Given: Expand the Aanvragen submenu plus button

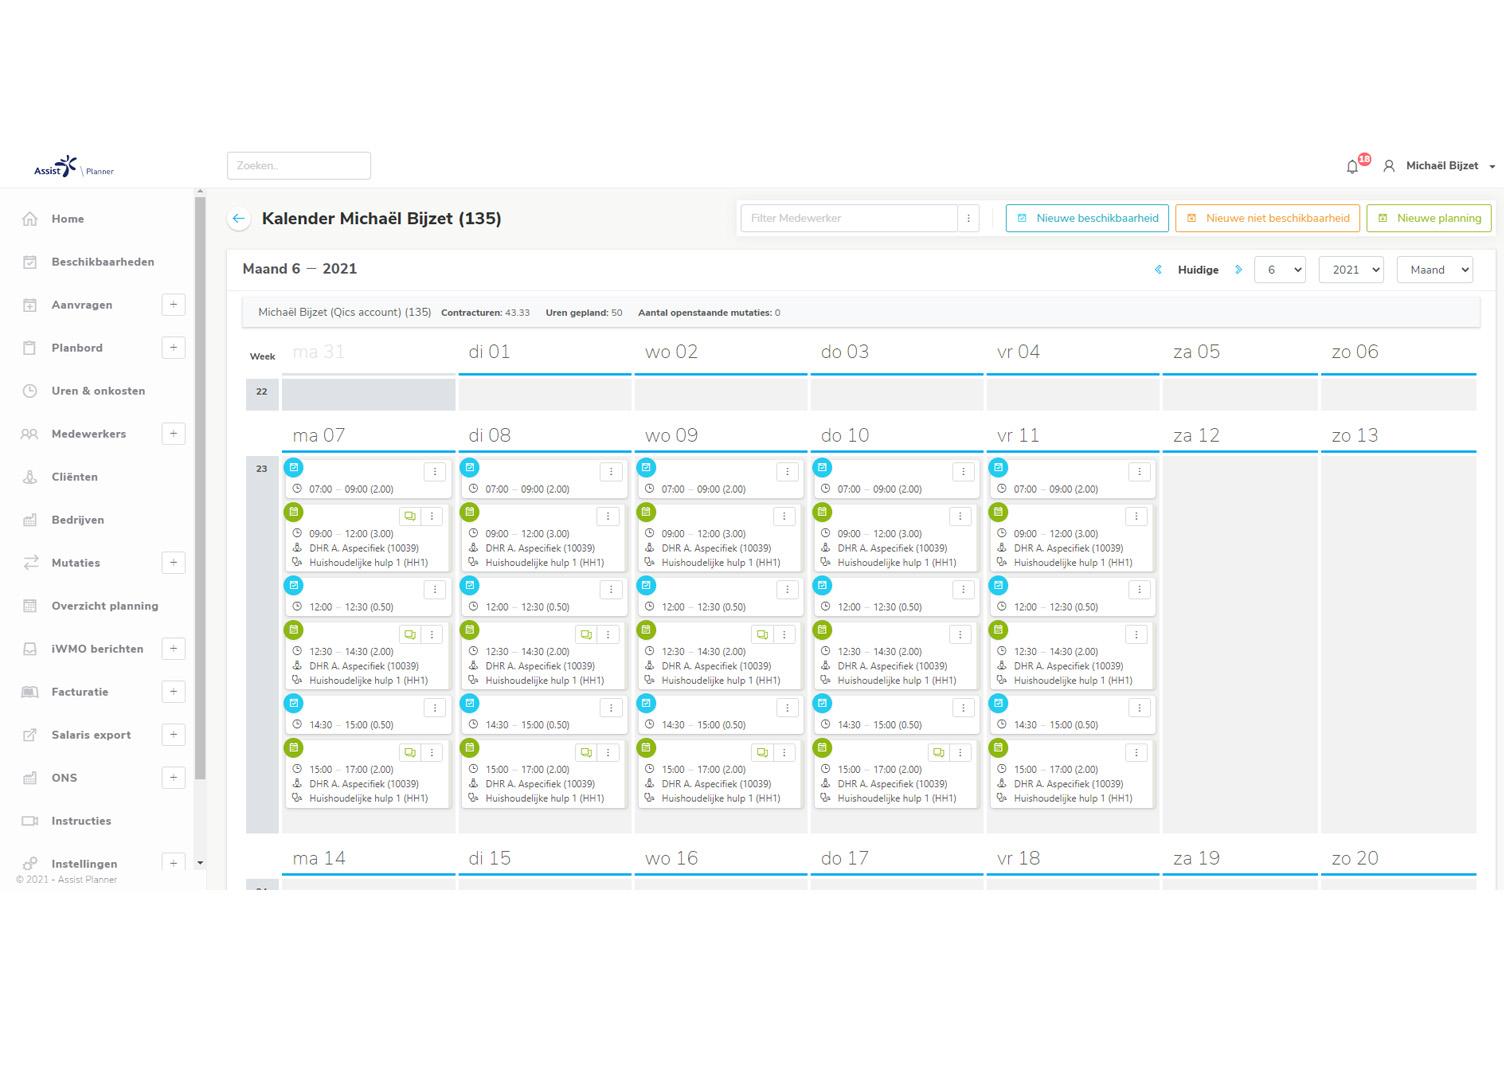Looking at the screenshot, I should pos(173,305).
